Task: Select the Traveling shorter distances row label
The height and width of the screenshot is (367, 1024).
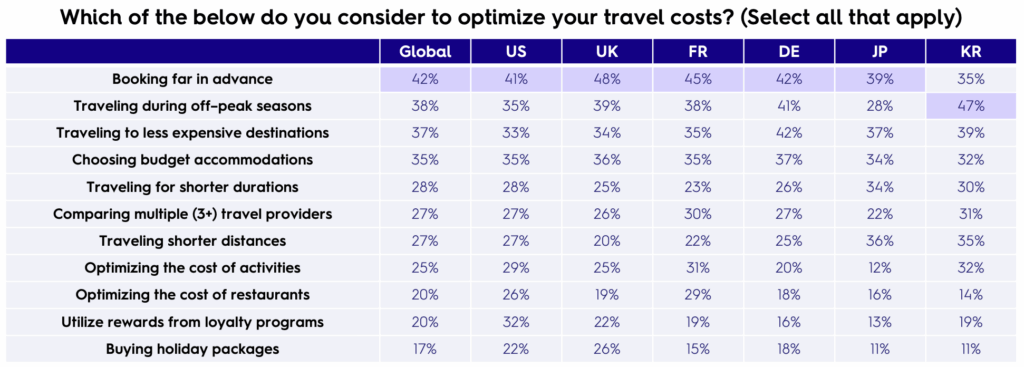Action: 192,240
